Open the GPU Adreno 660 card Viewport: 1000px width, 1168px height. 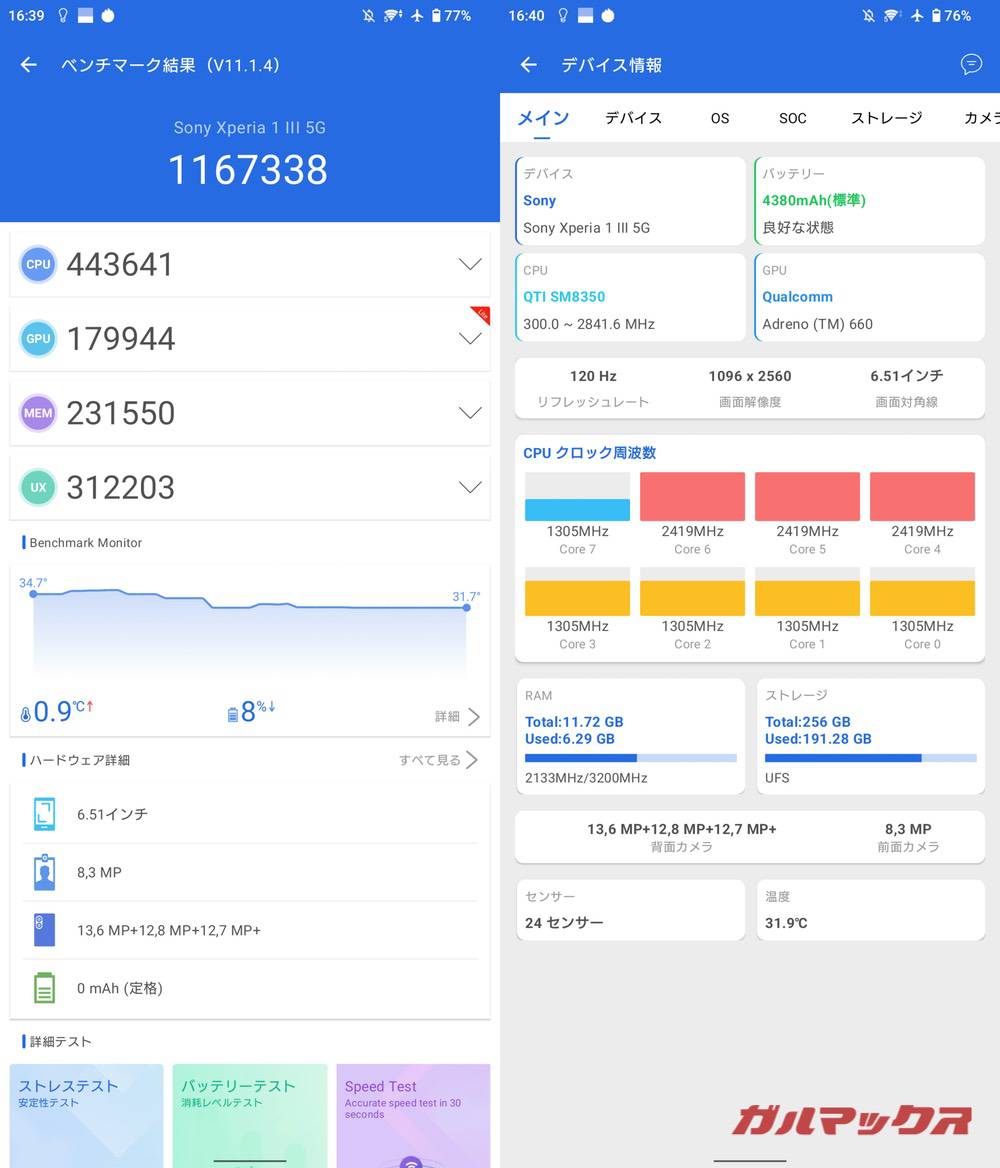[870, 297]
